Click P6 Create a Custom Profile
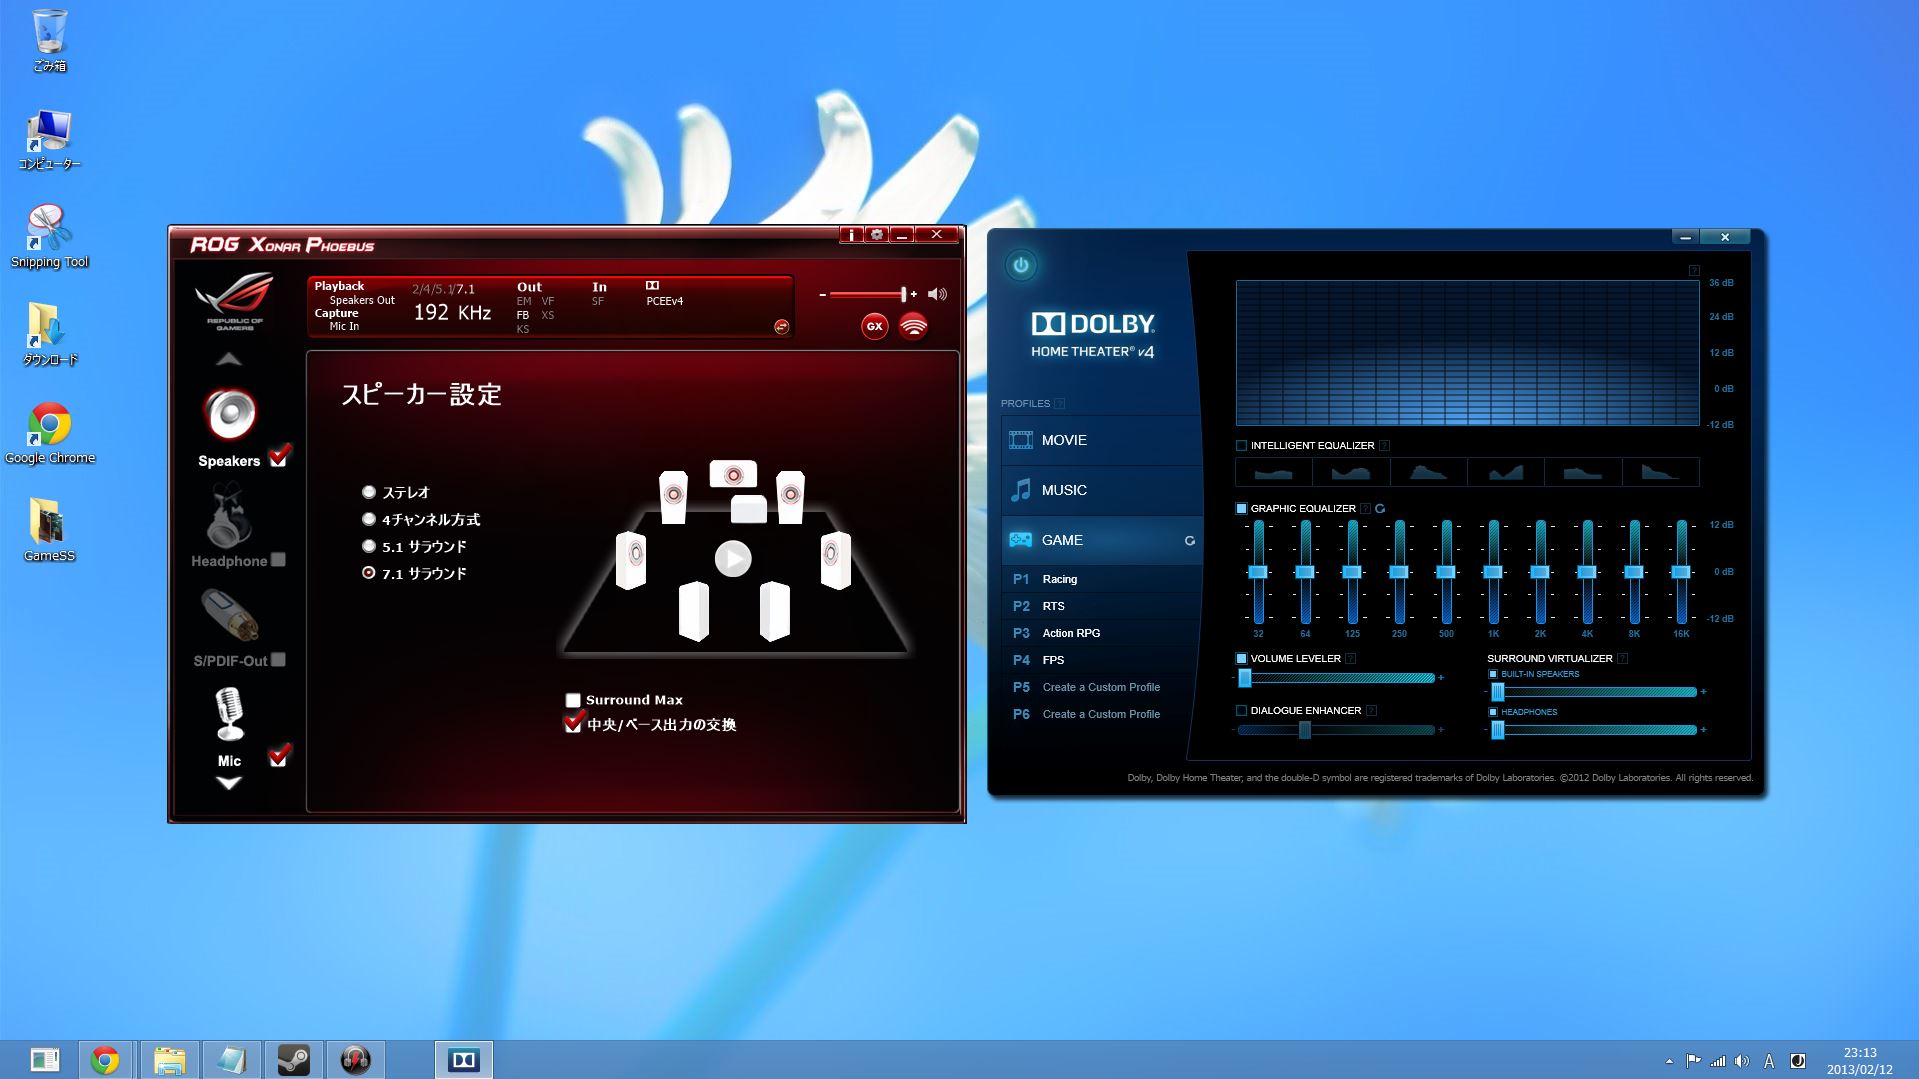The width and height of the screenshot is (1919, 1079). click(1101, 714)
